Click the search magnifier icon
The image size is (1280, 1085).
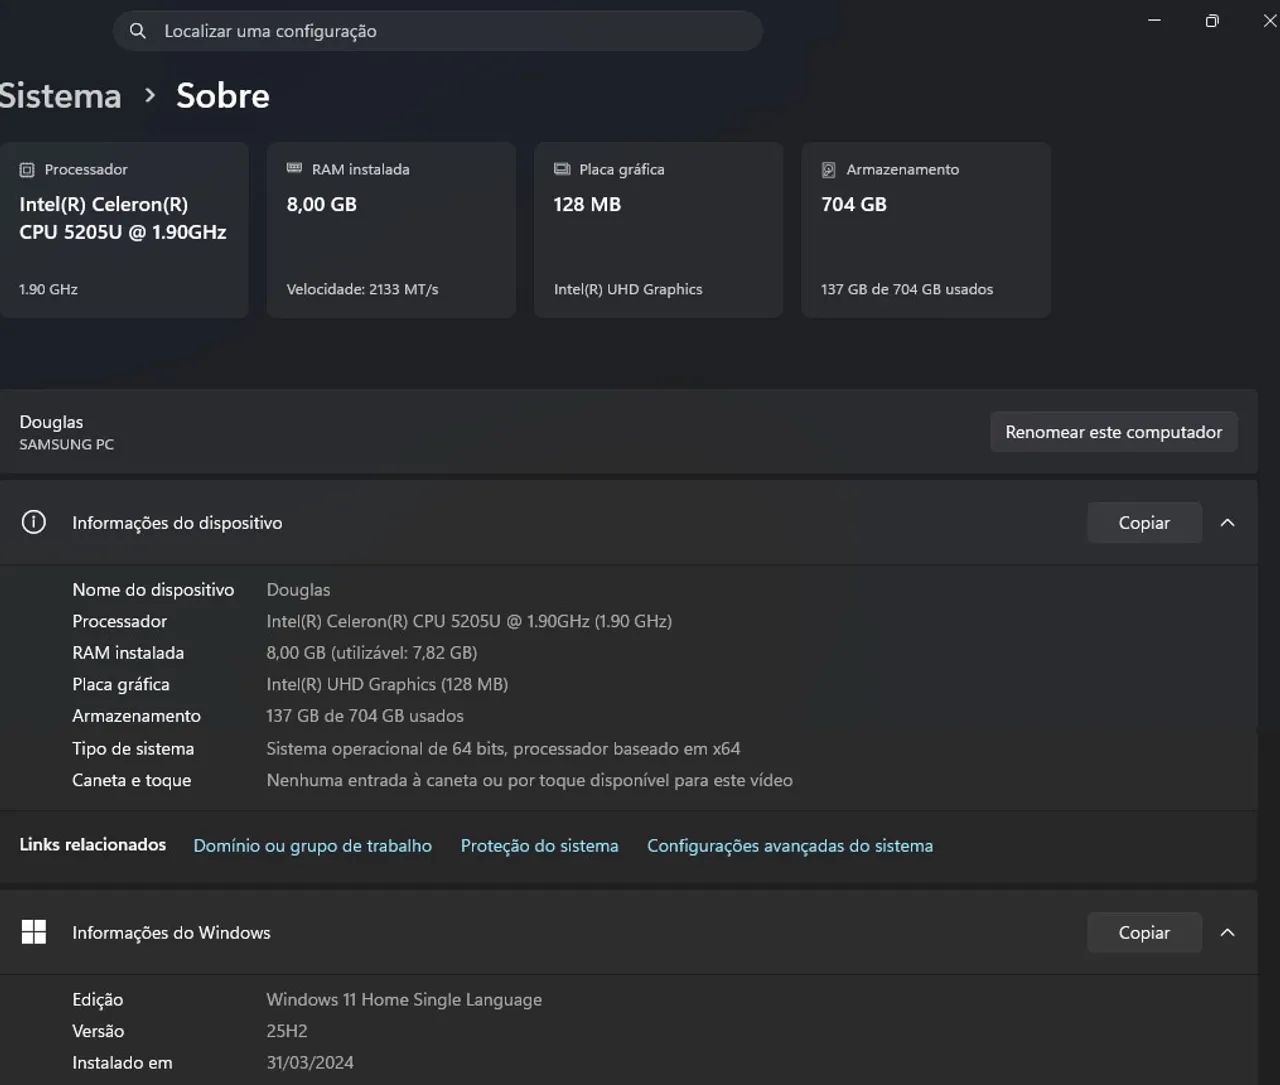[x=138, y=31]
